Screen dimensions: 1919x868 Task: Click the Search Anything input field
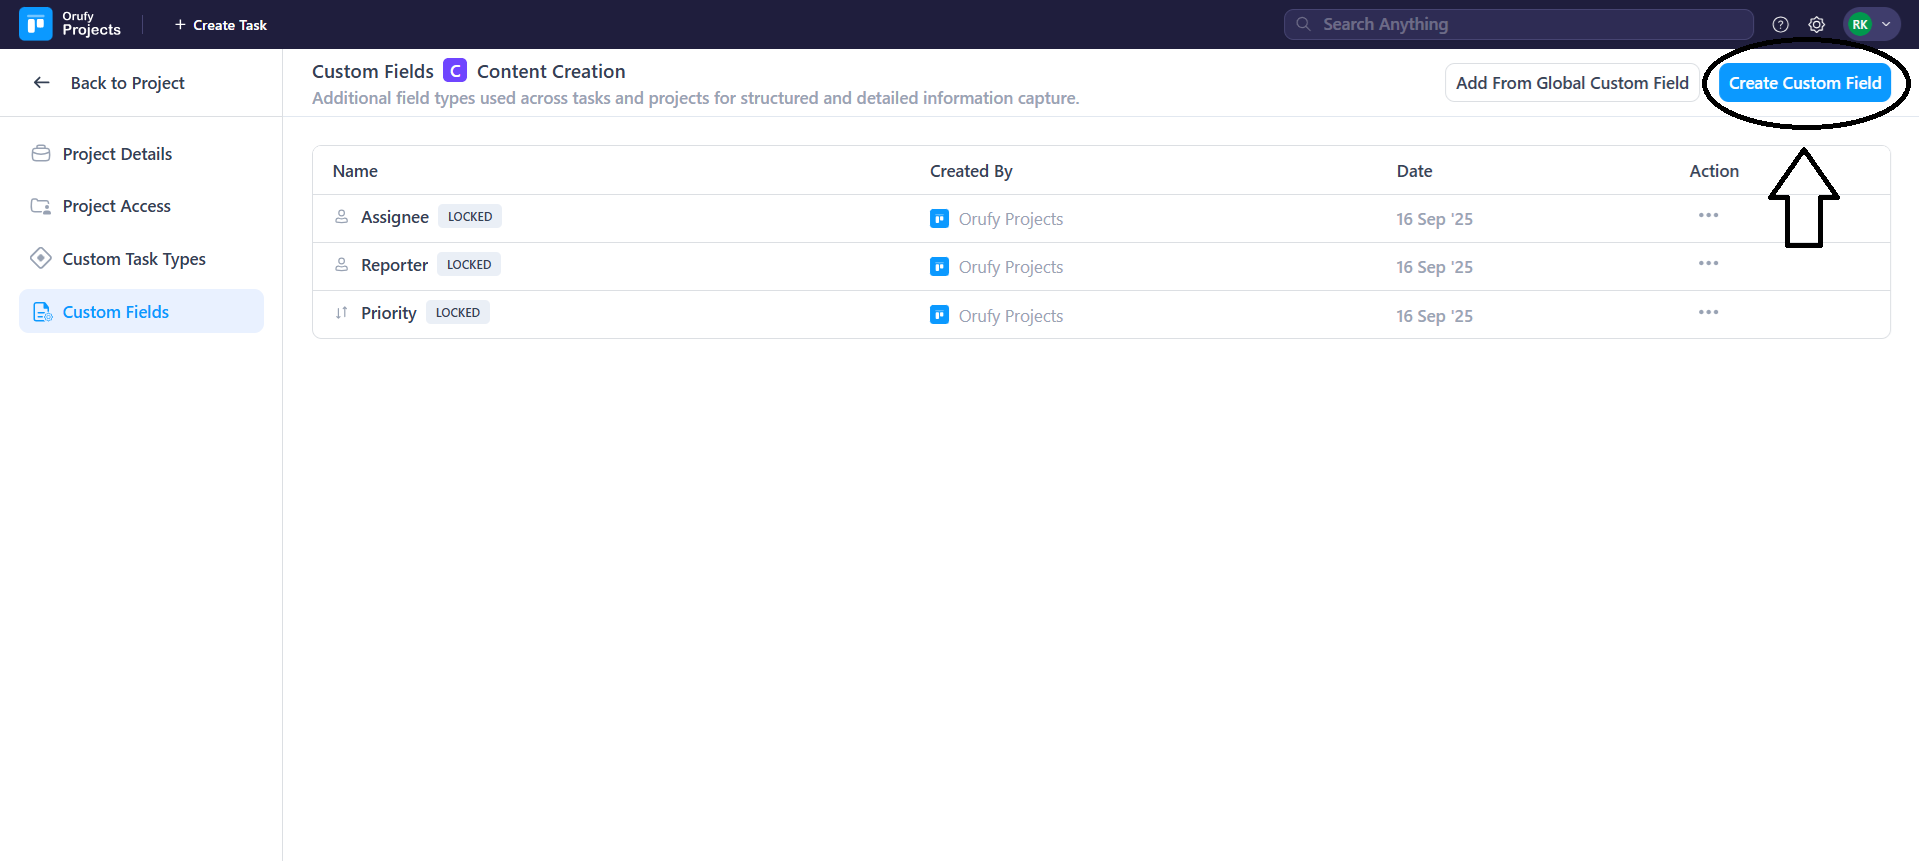1518,24
